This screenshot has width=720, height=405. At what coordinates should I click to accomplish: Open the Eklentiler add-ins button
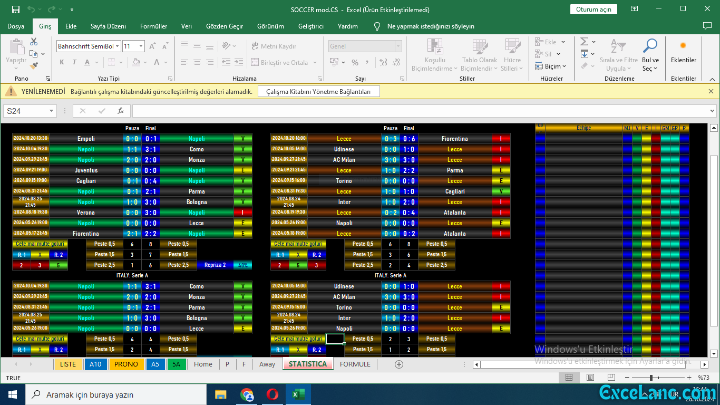pyautogui.click(x=683, y=51)
